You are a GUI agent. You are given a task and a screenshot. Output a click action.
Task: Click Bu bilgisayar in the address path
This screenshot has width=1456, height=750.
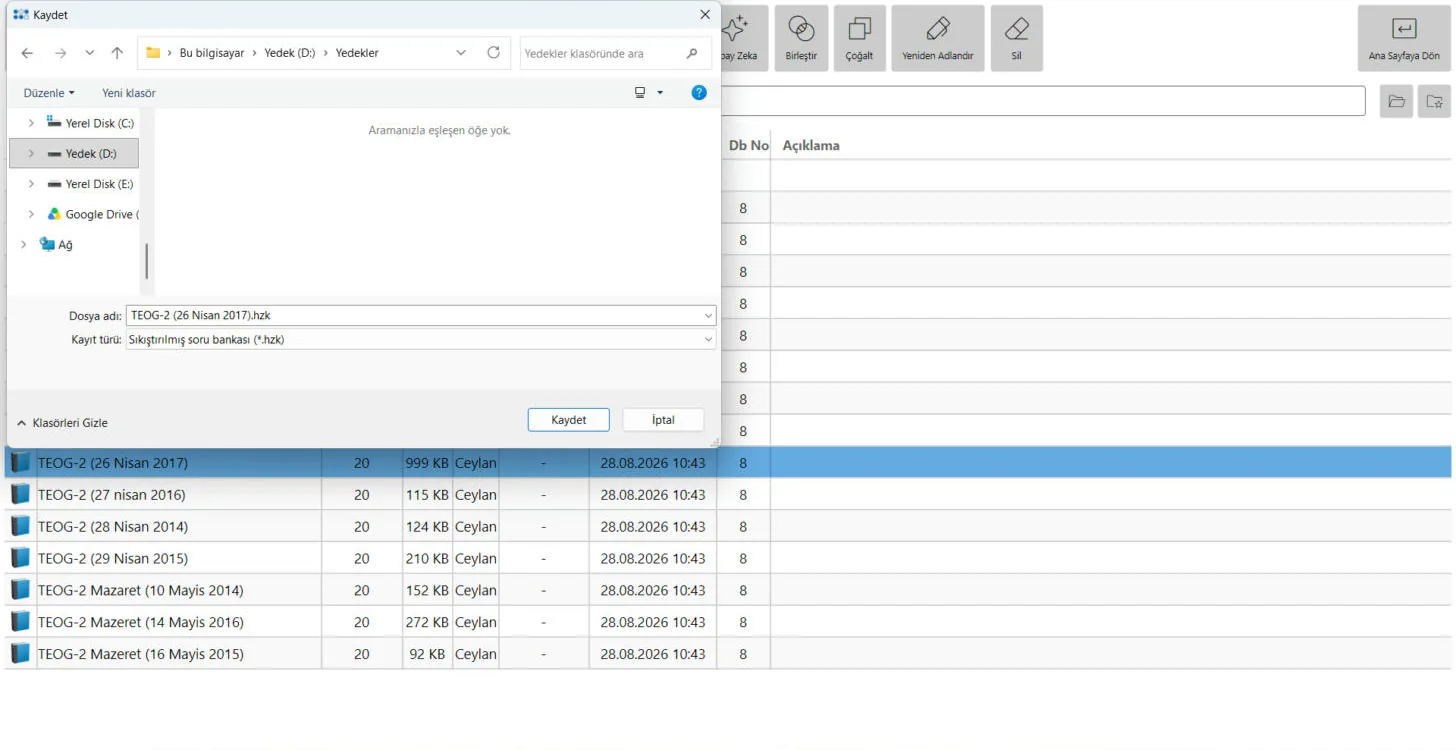pyautogui.click(x=212, y=53)
